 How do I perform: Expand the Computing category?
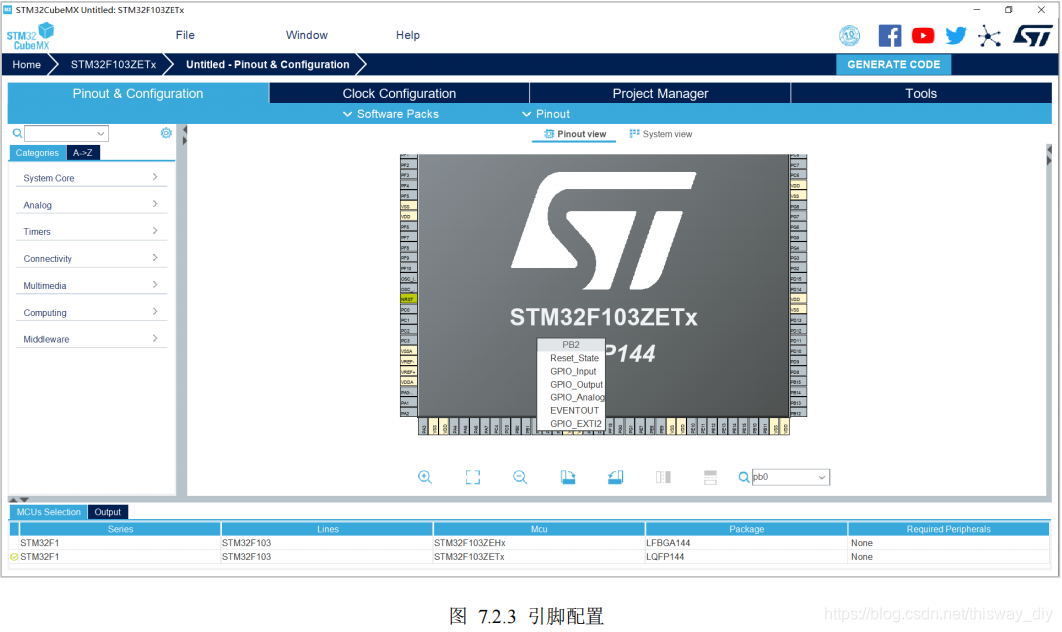(91, 312)
